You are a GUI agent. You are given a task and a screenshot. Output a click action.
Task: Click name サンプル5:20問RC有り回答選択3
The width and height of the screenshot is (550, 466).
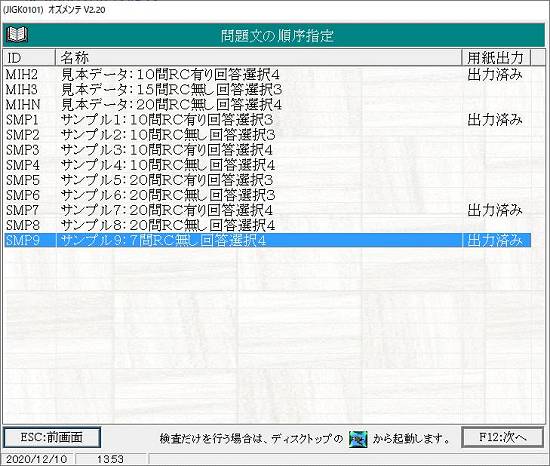(167, 180)
